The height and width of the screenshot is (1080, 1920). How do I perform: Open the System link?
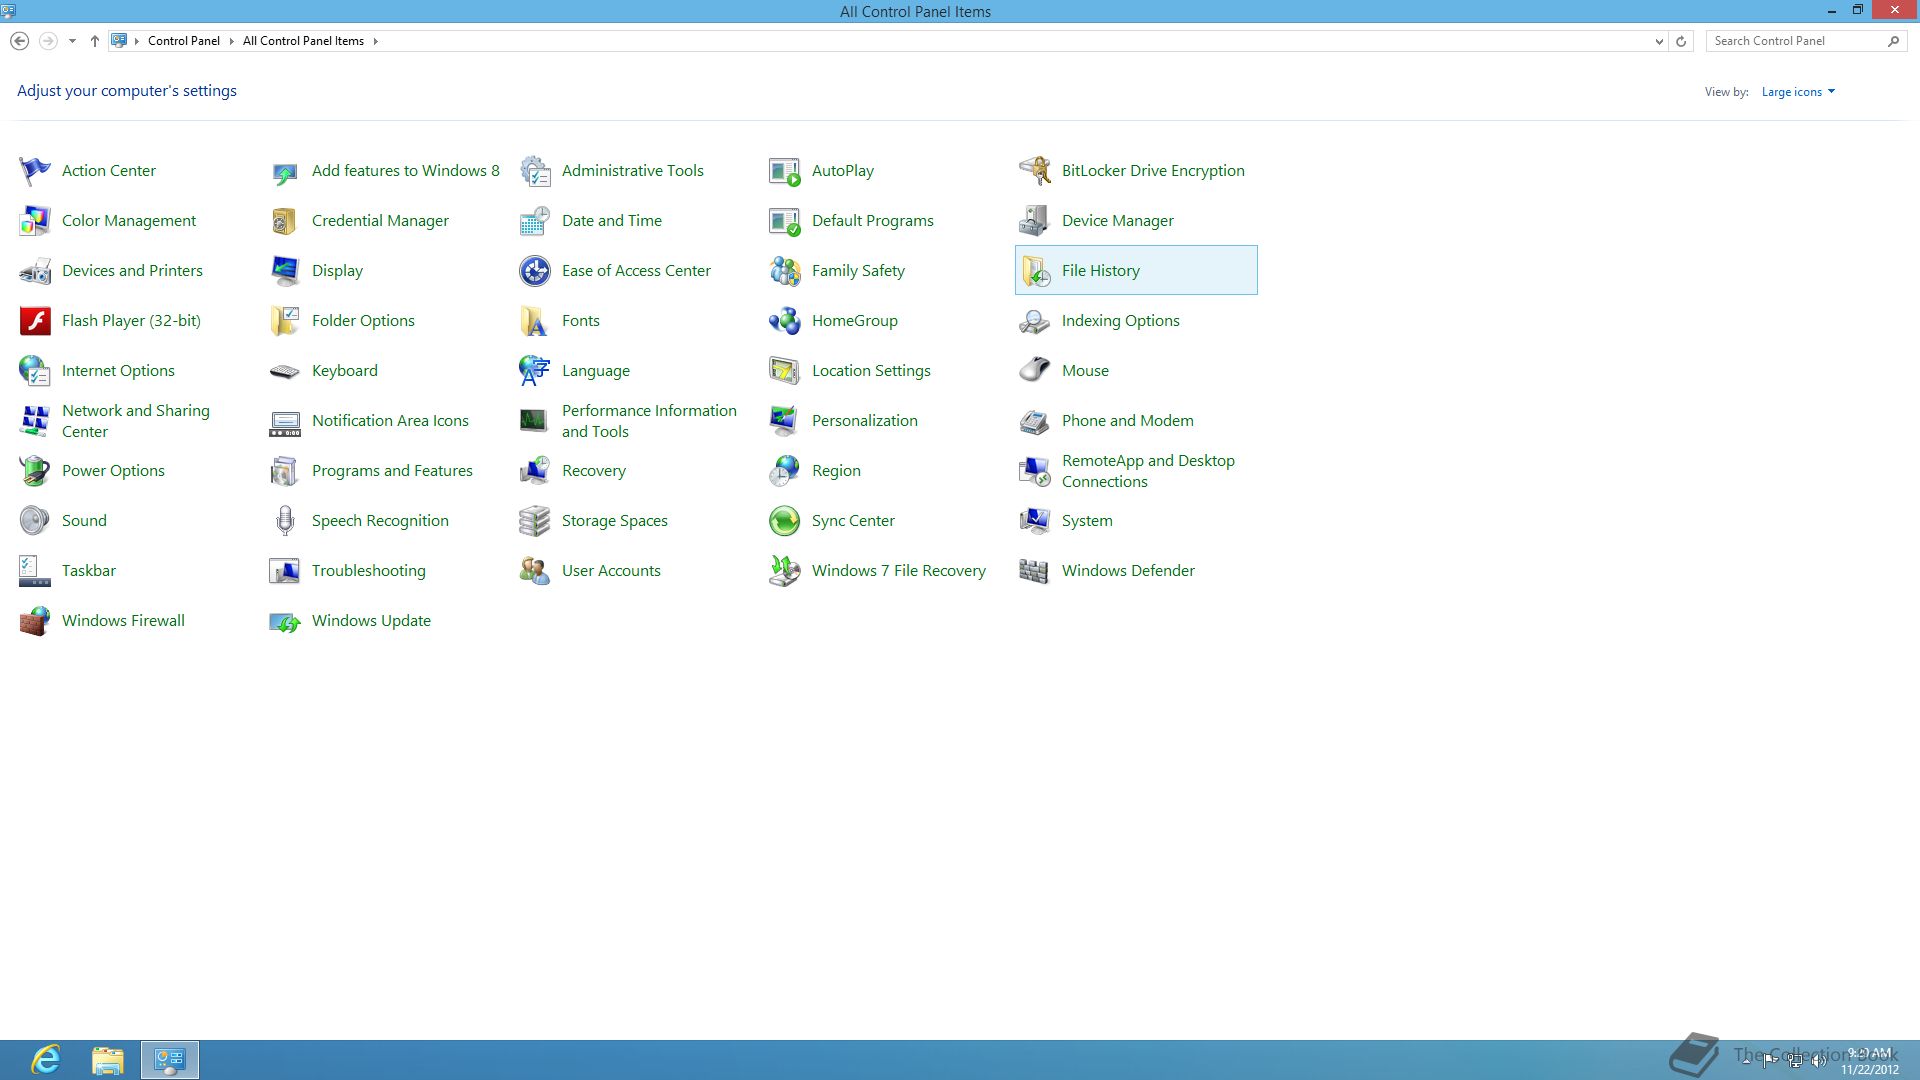point(1087,521)
